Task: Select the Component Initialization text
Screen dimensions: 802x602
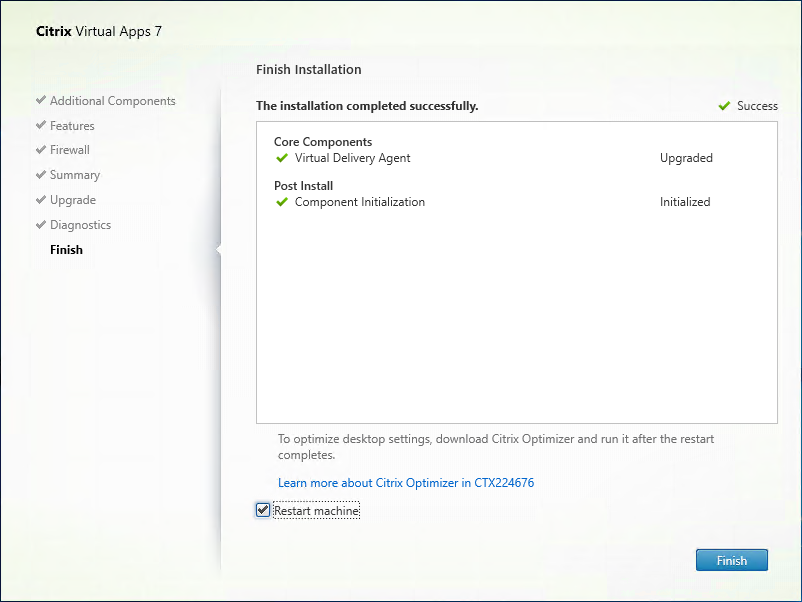Action: click(x=360, y=202)
